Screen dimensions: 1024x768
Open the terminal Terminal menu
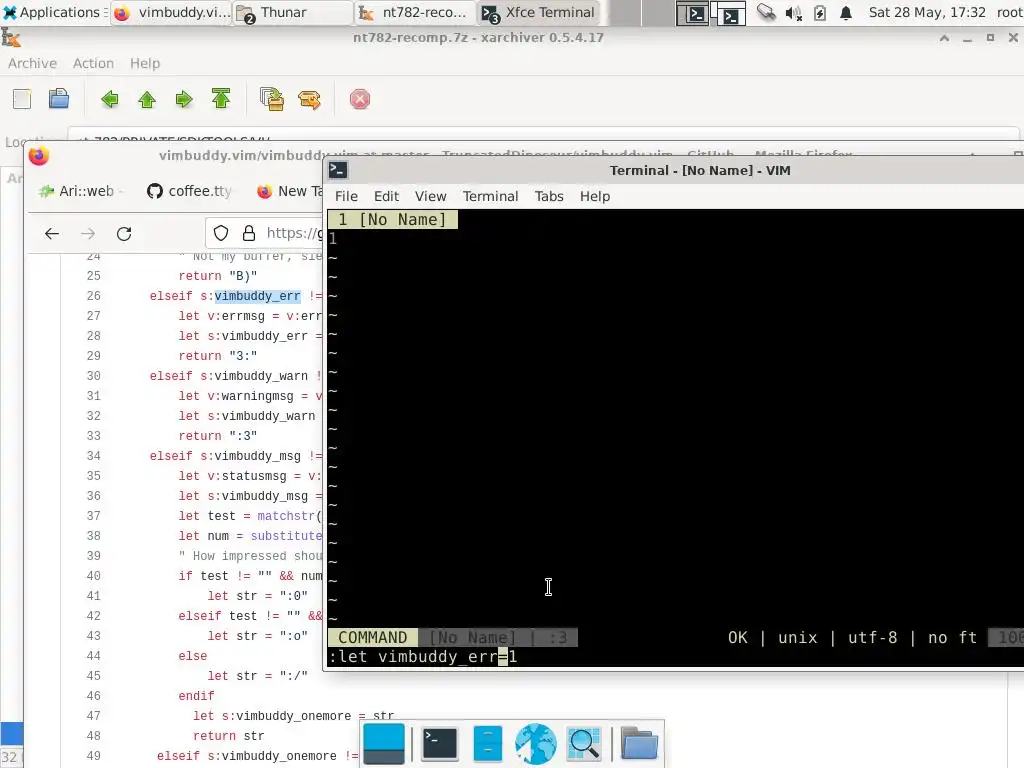[490, 197]
